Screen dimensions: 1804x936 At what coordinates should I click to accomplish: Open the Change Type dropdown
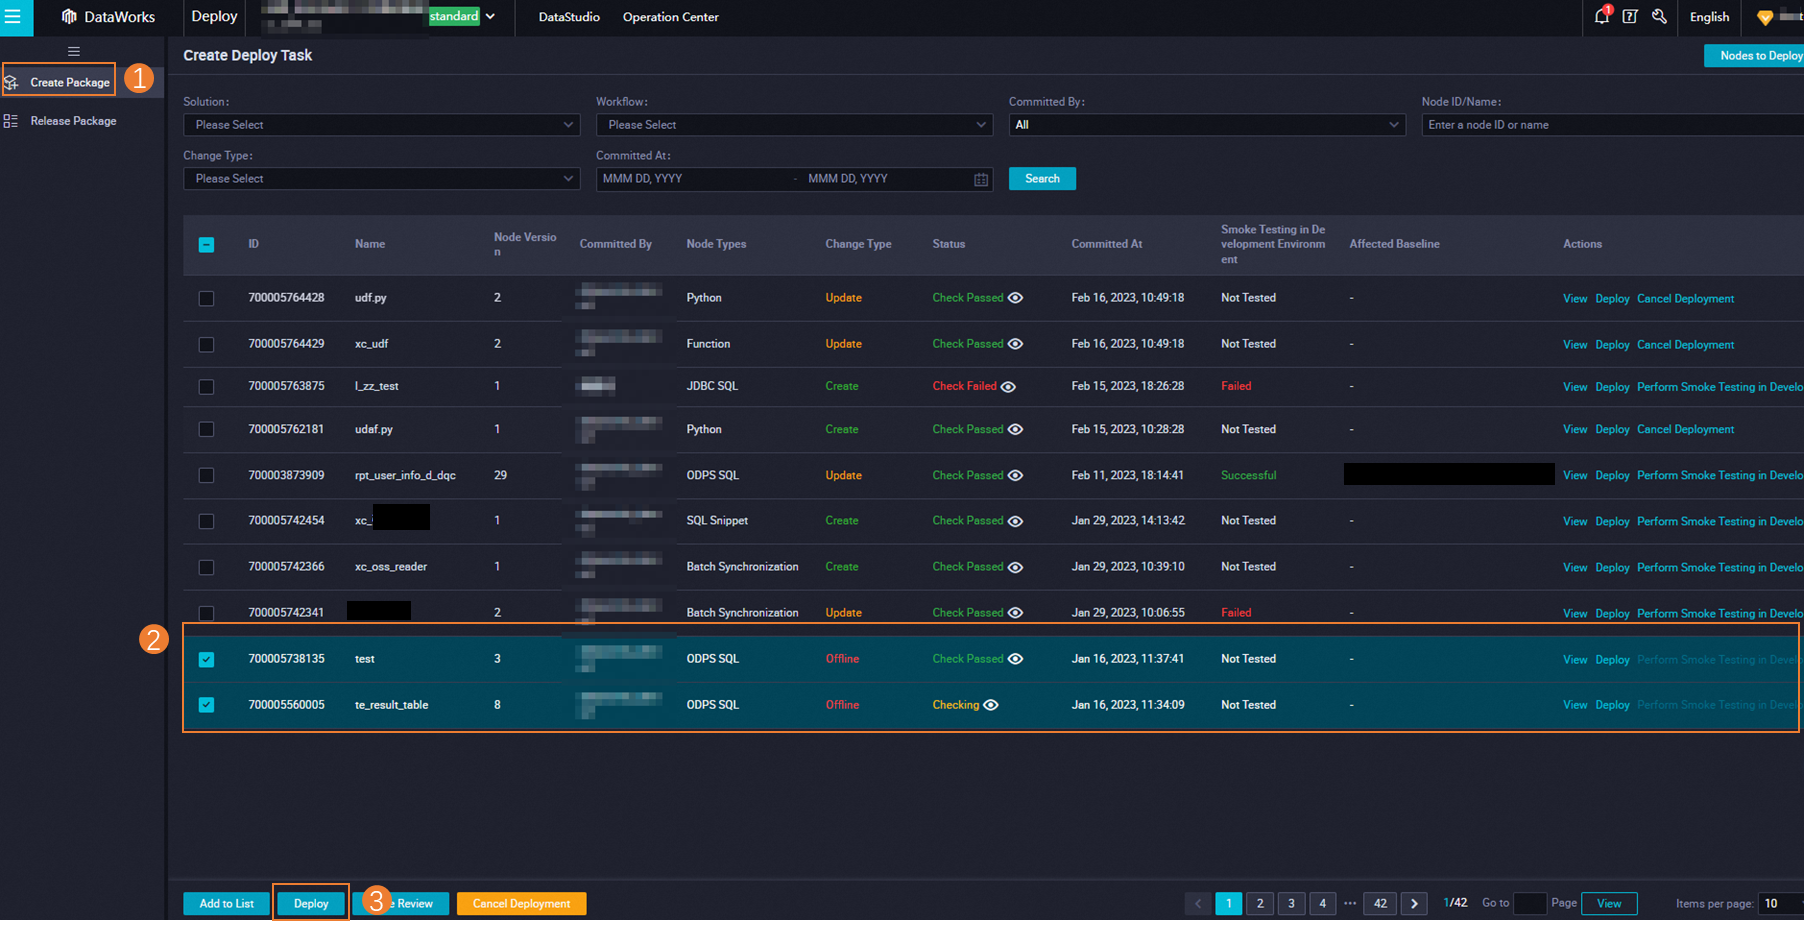pos(381,179)
